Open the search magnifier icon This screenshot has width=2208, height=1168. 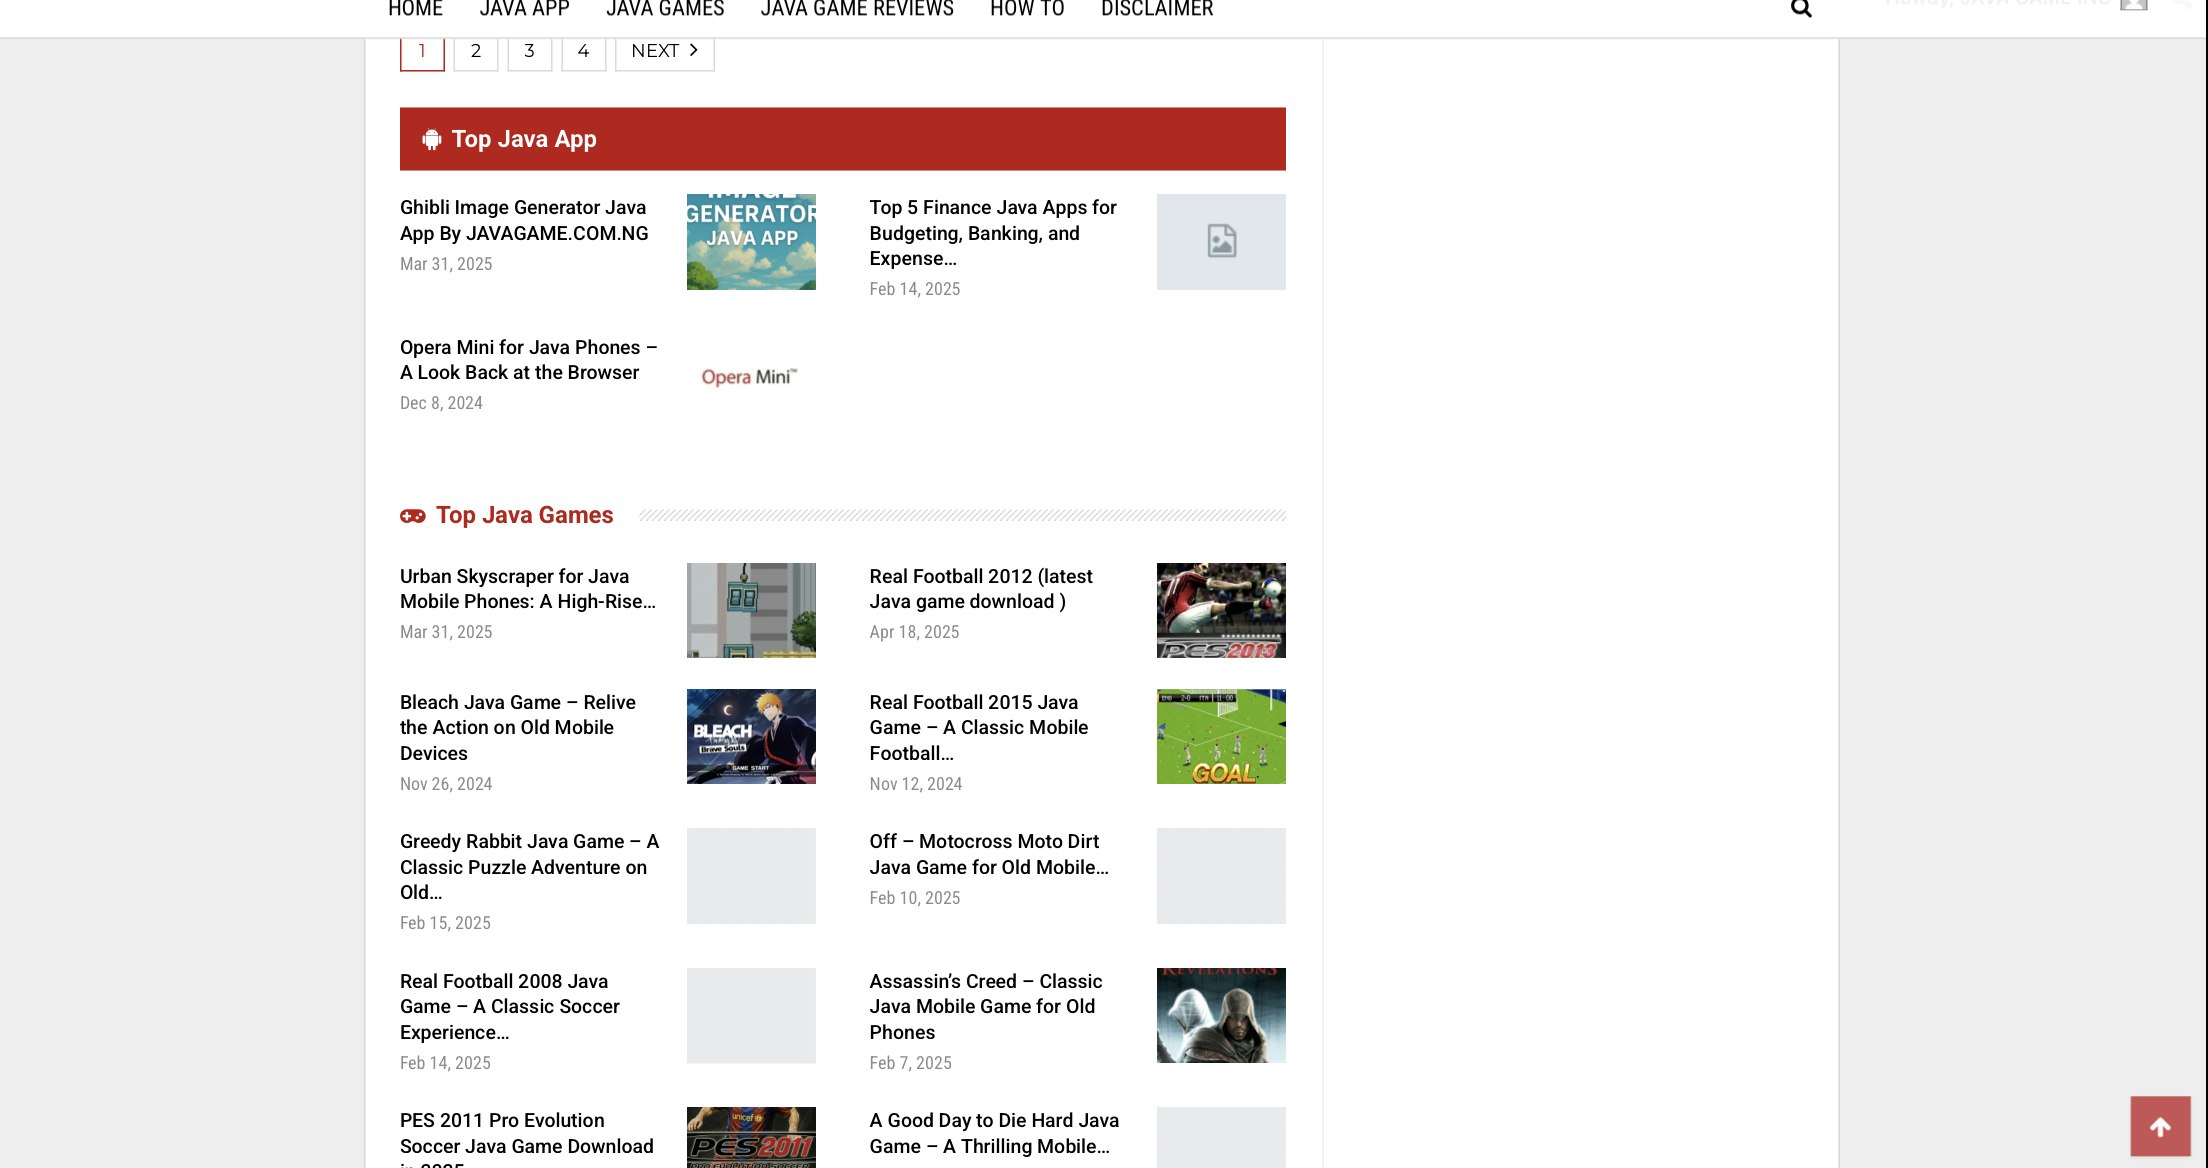pos(1801,9)
